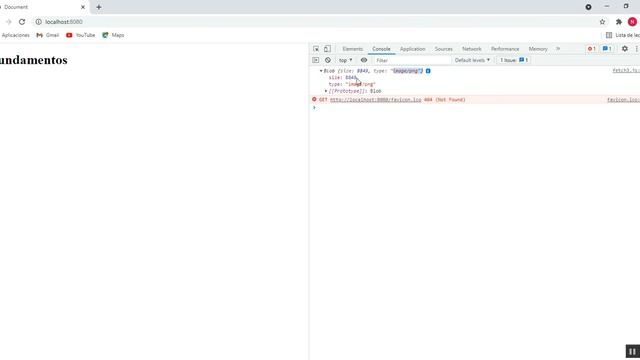The height and width of the screenshot is (360, 640).
Task: Click the type "image/png" property line
Action: pyautogui.click(x=352, y=84)
